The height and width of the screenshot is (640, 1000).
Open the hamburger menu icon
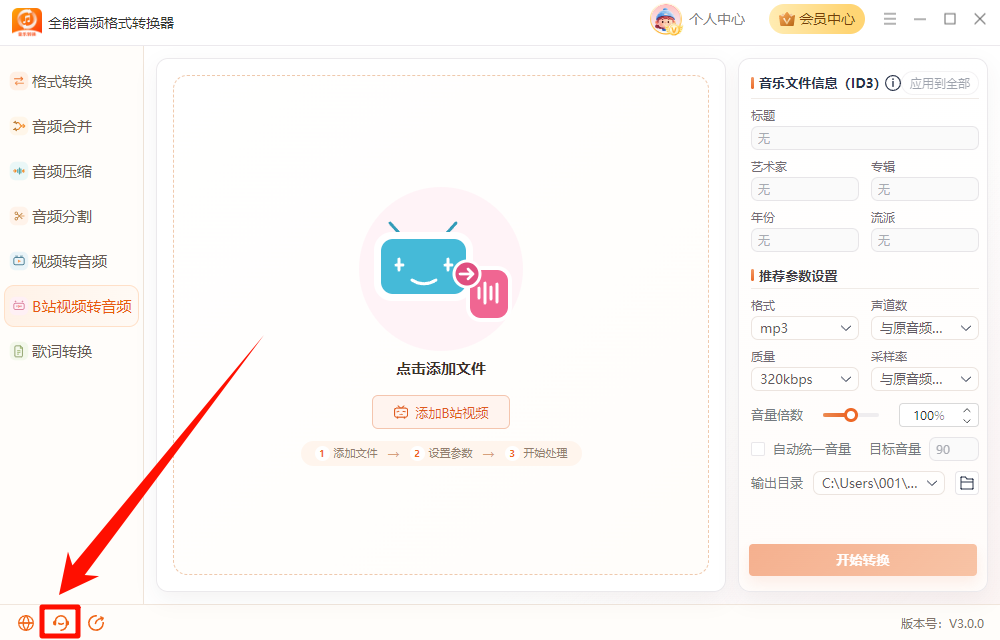[x=890, y=19]
